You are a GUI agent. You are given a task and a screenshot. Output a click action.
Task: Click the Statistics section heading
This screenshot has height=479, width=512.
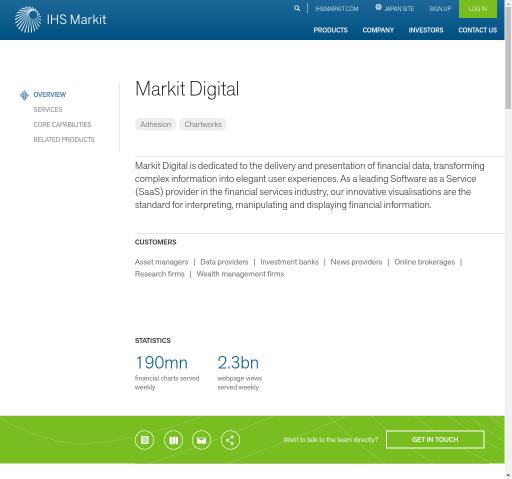[x=153, y=341]
